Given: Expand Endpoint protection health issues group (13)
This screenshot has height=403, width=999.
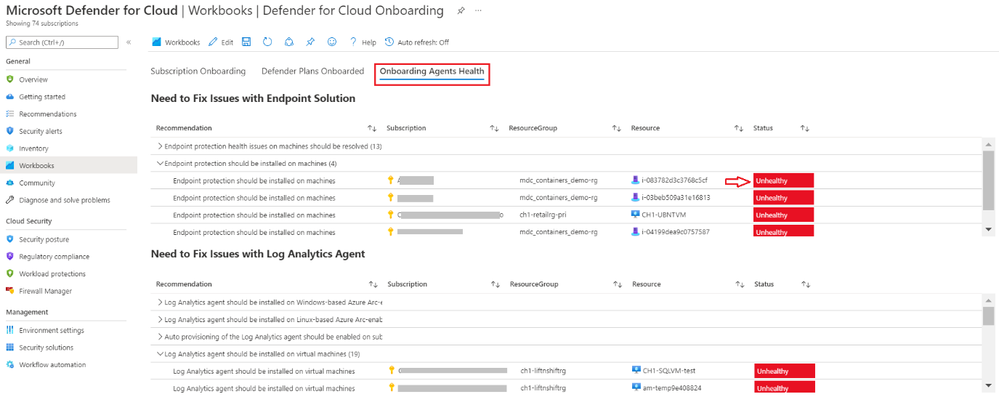Looking at the screenshot, I should pos(160,146).
